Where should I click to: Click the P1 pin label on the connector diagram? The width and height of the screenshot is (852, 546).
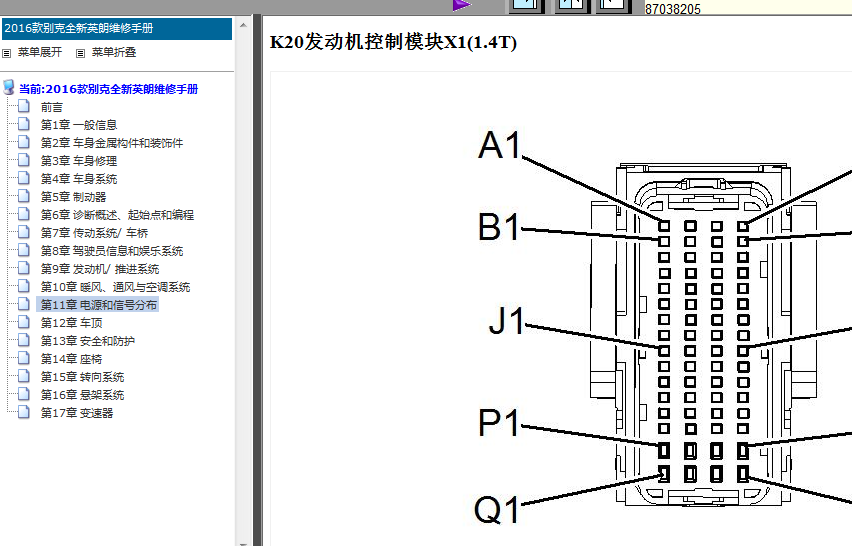tap(499, 422)
